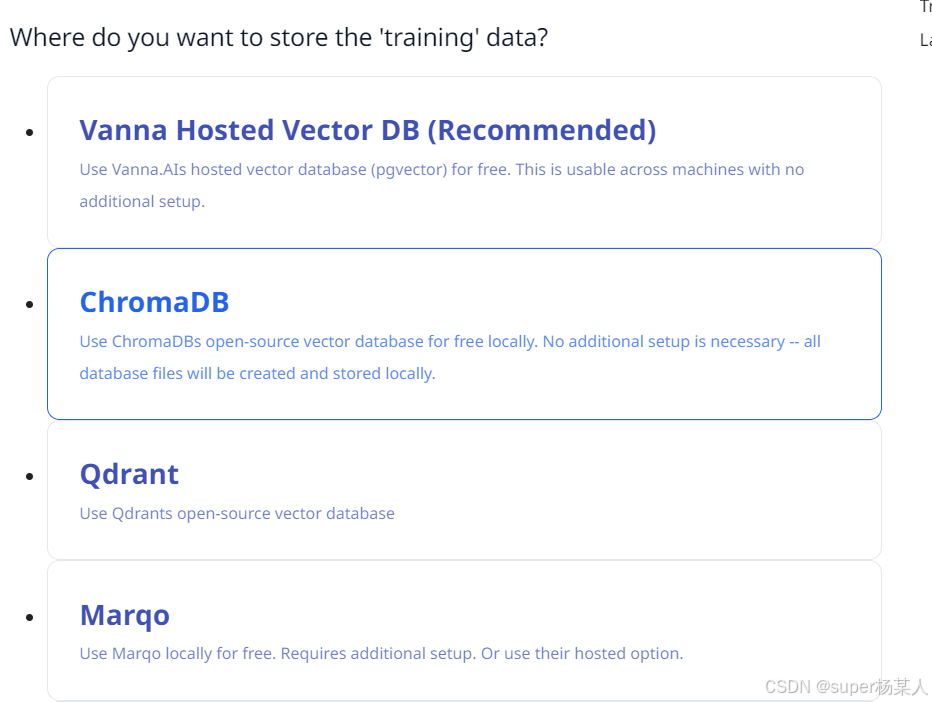Image resolution: width=932 pixels, height=702 pixels.
Task: Pick the Qdrant option title
Action: (x=129, y=474)
